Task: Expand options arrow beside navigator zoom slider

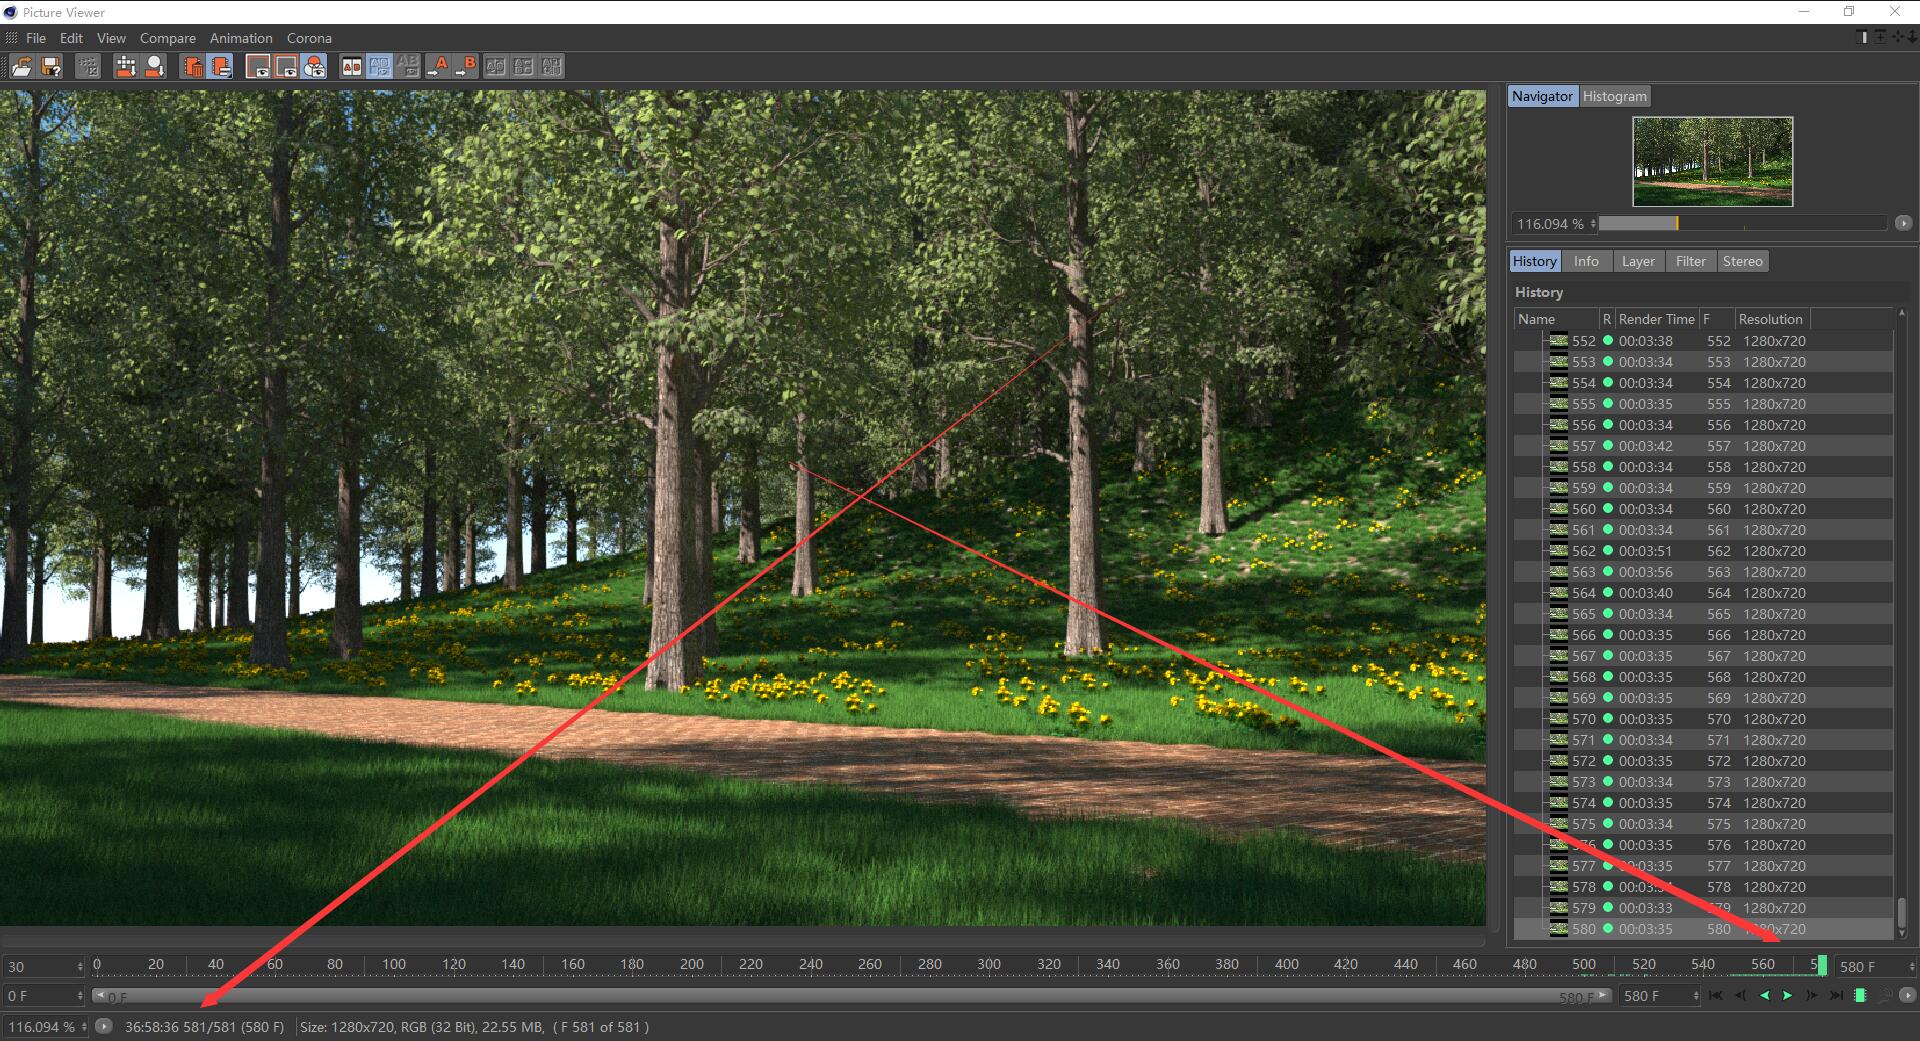Action: click(x=1903, y=224)
